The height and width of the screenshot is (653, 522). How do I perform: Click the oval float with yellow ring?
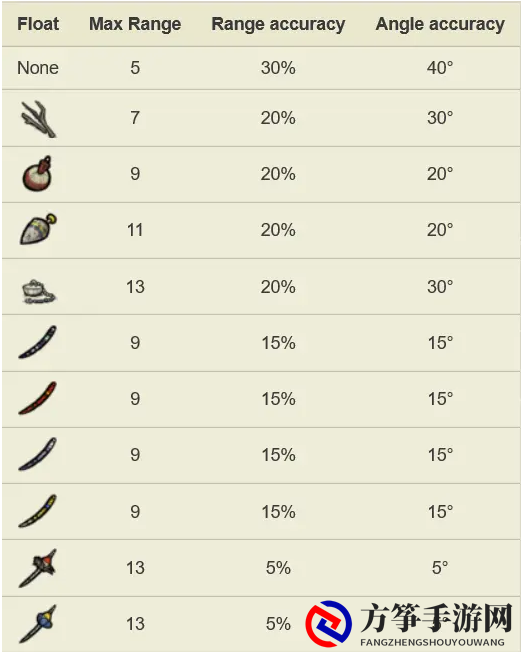[x=38, y=229]
